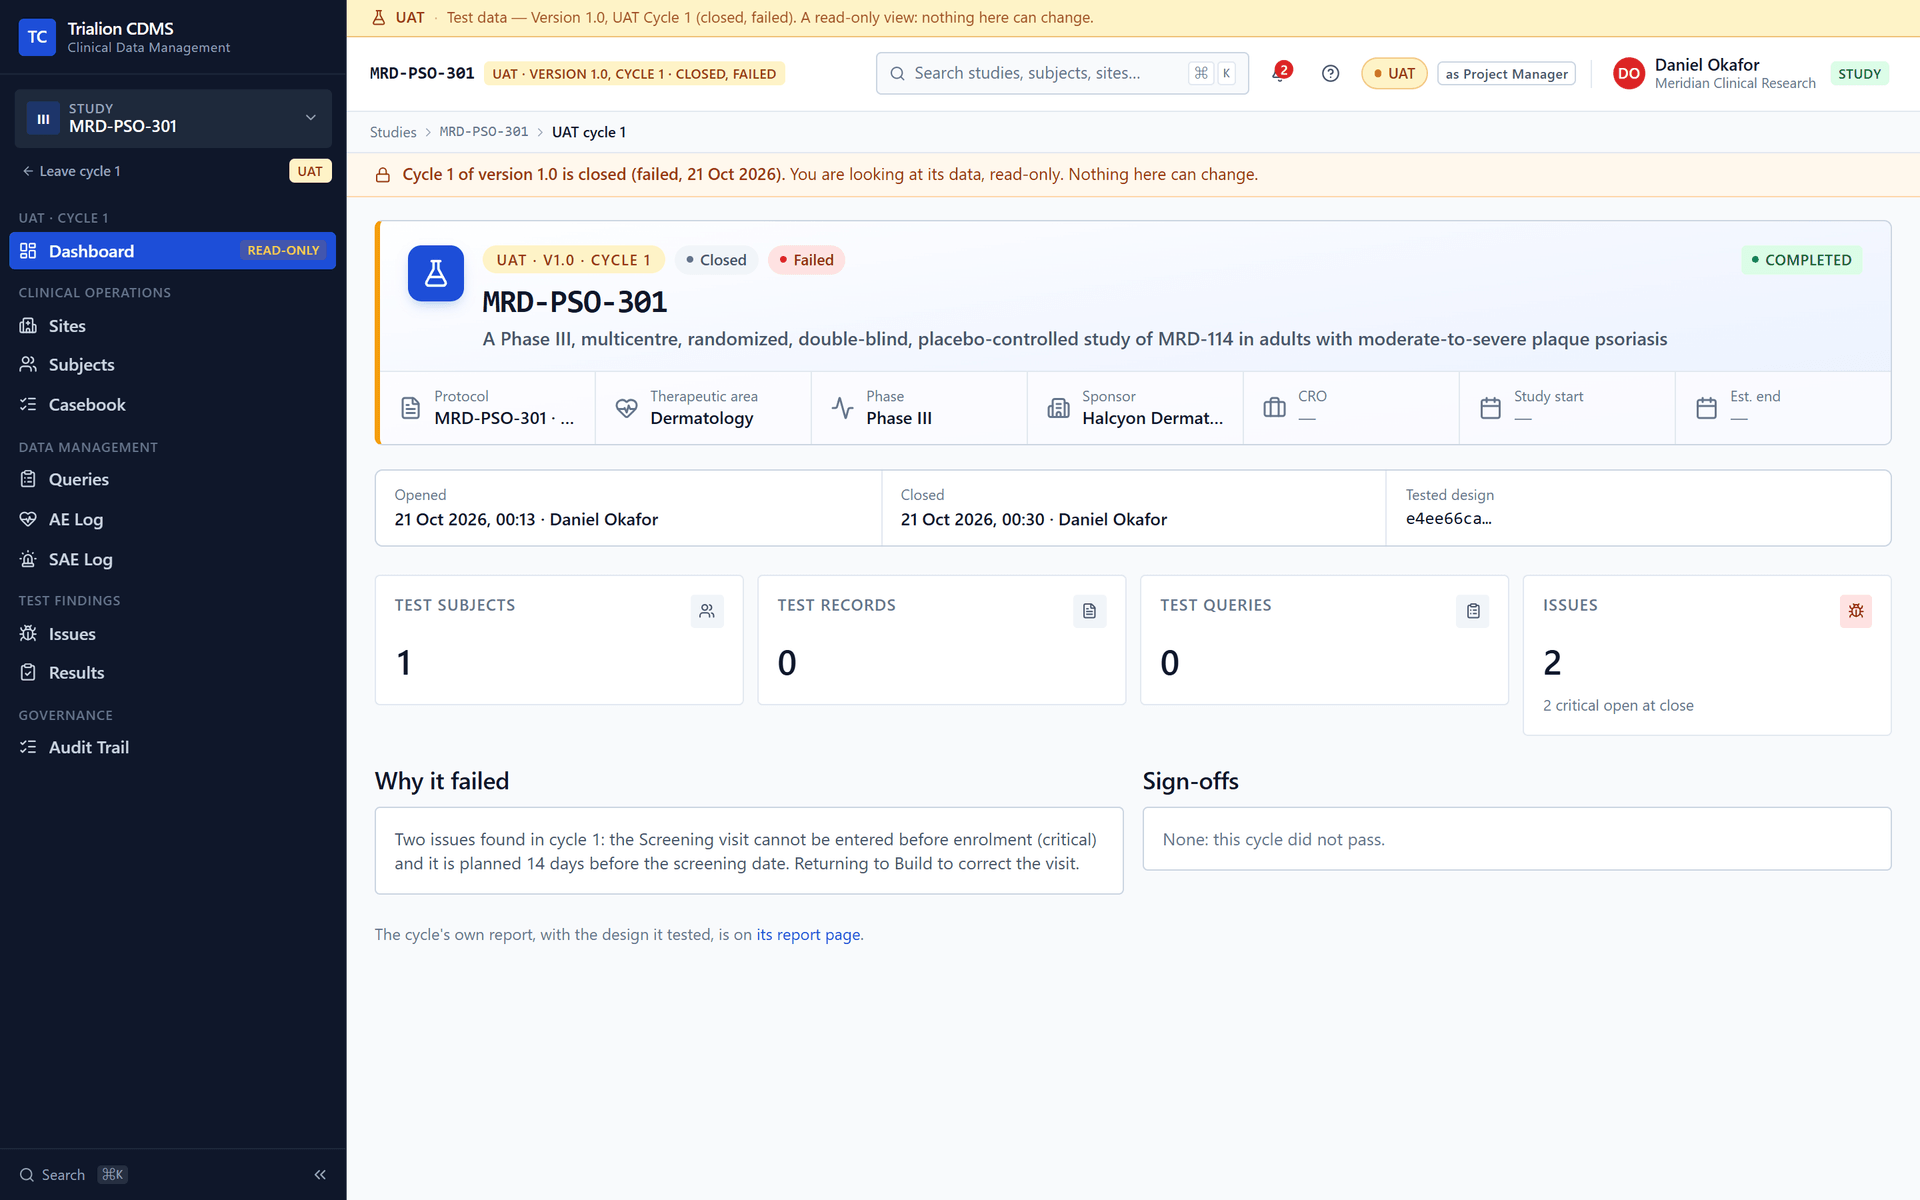Viewport: 1920px width, 1200px height.
Task: Click the blue flask study icon
Action: [x=436, y=273]
